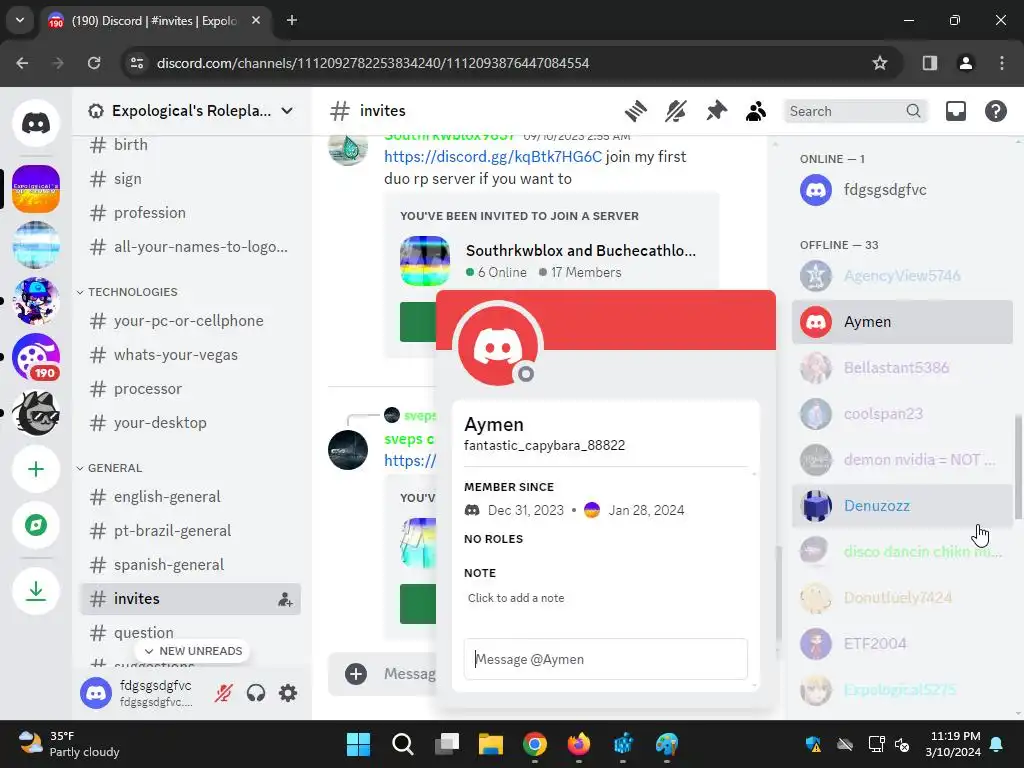
Task: Select Bellastant5386 in member list
Action: coord(902,368)
